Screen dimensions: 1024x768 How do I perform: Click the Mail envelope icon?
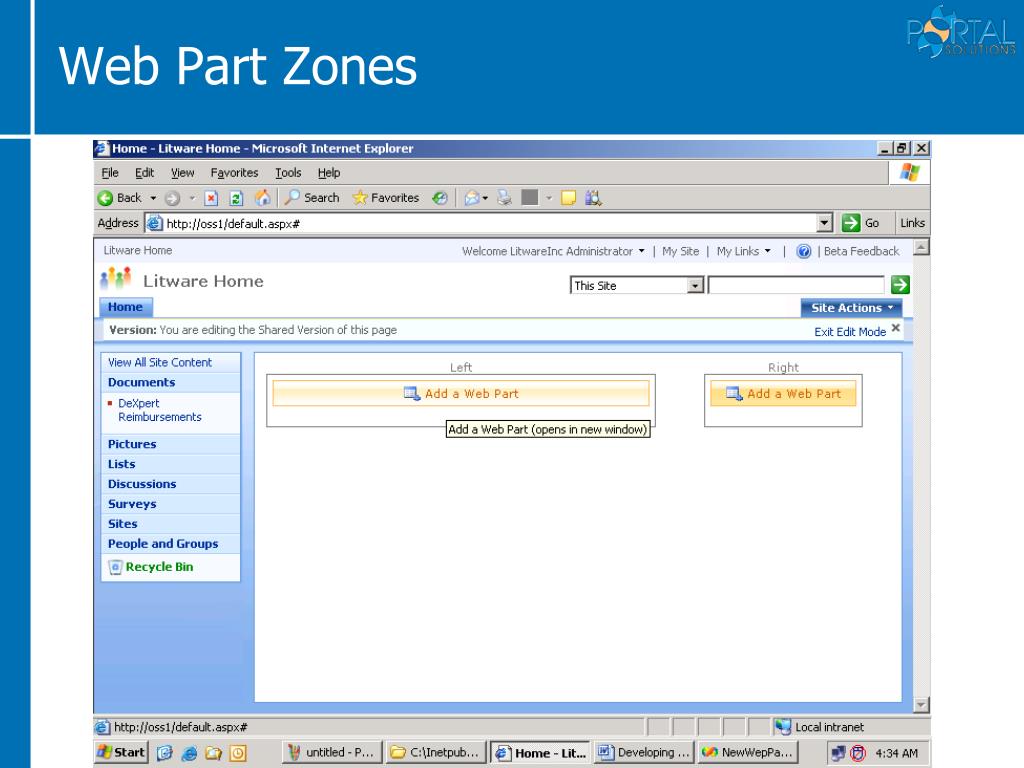(472, 198)
